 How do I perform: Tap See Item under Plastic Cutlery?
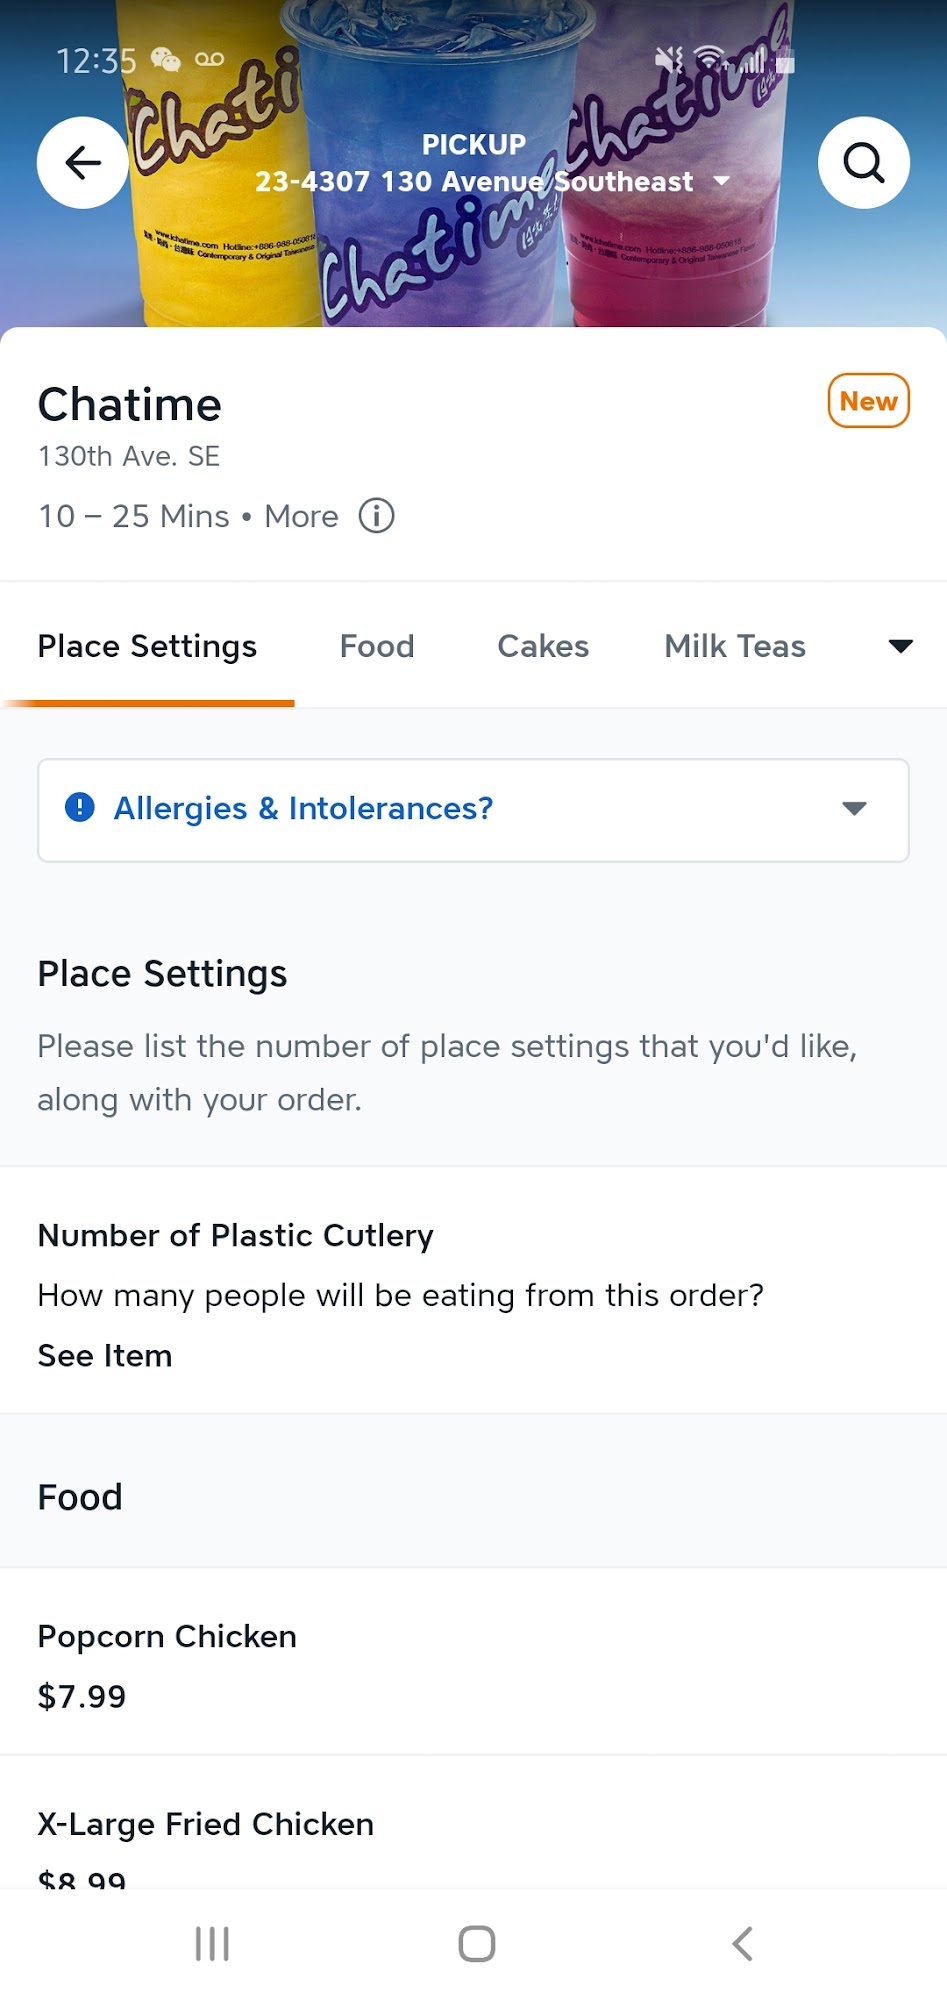click(105, 1355)
